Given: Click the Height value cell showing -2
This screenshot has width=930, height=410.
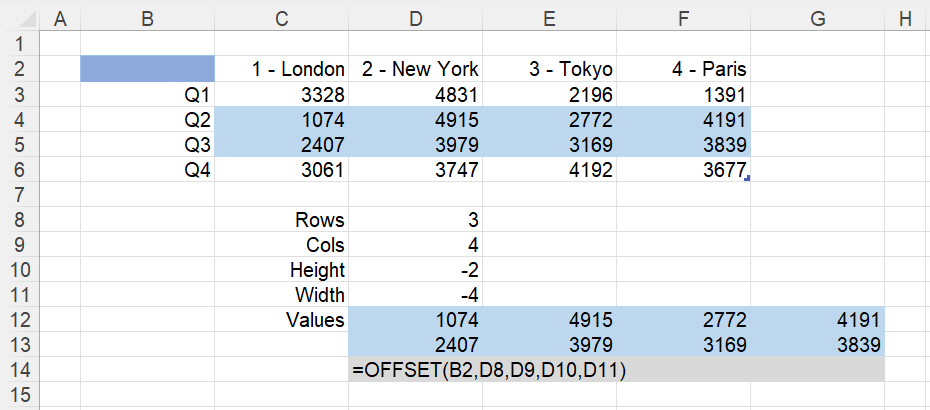Looking at the screenshot, I should point(416,269).
